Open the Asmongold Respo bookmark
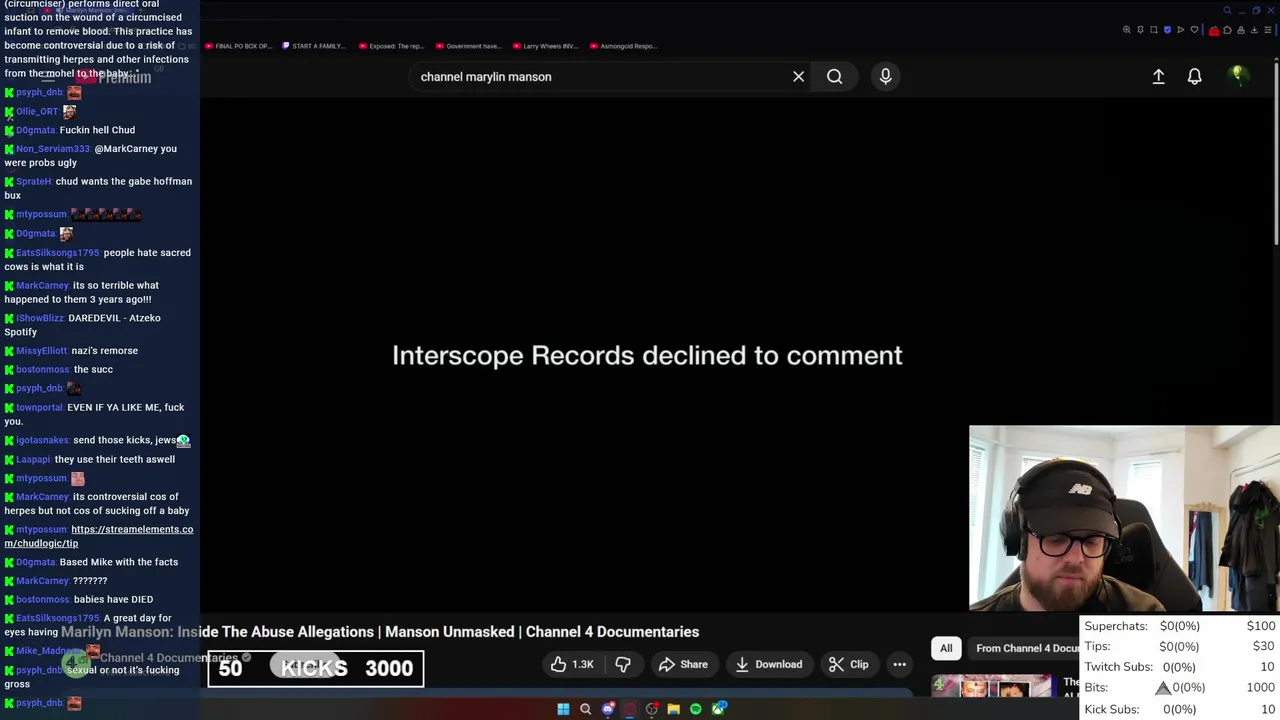 coord(623,46)
